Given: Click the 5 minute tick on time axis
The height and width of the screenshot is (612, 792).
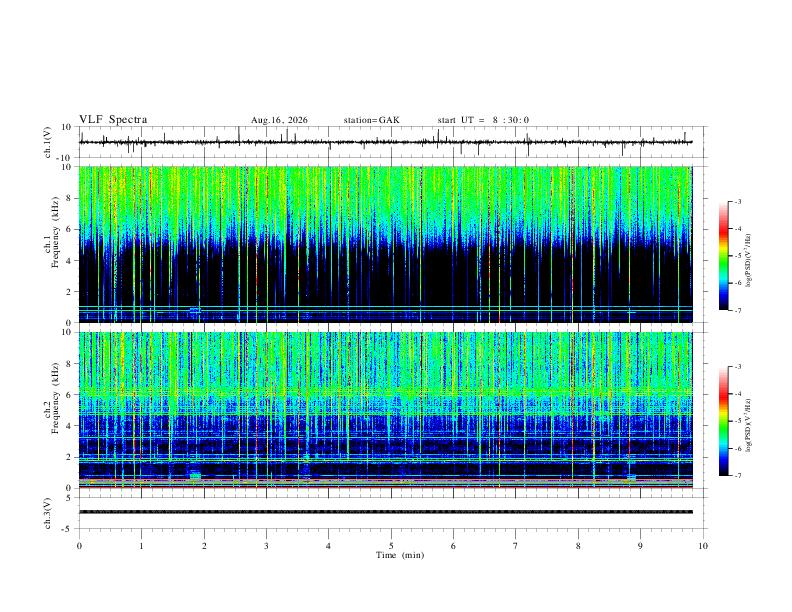Looking at the screenshot, I should pos(391,546).
